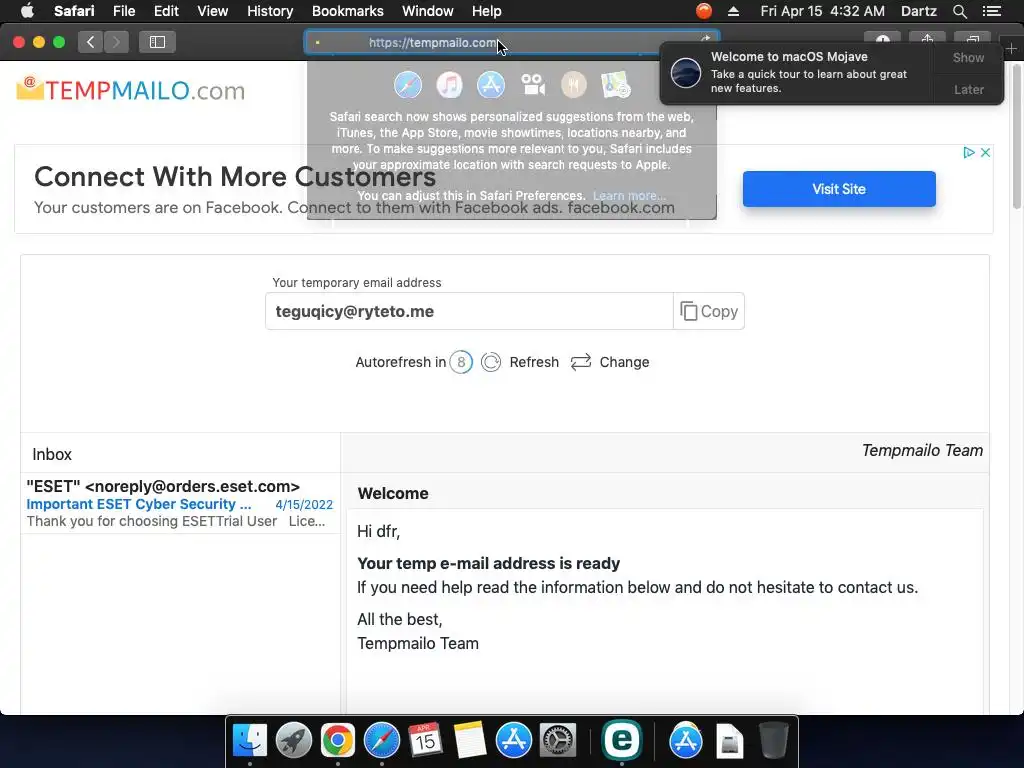Click the Share toolbar icon
The height and width of the screenshot is (768, 1024).
click(927, 39)
